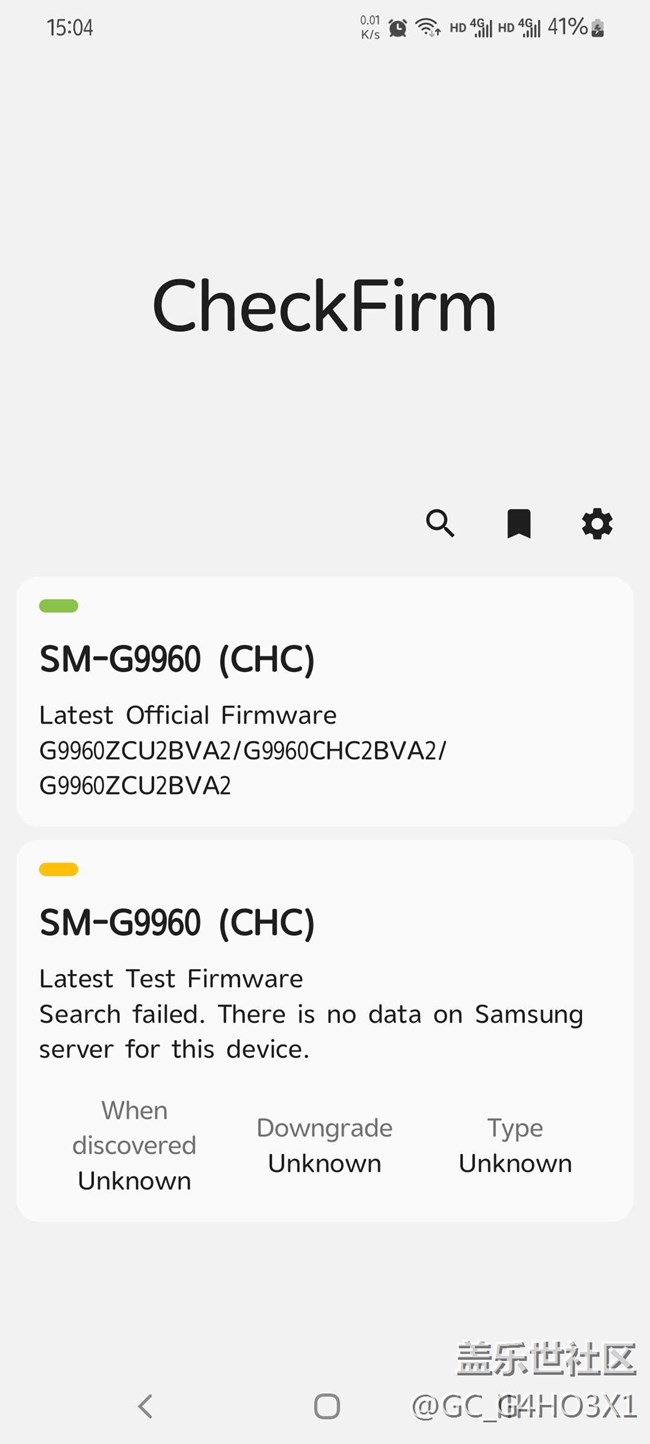
Task: Tap the Downgrade Unknown field
Action: point(324,1146)
